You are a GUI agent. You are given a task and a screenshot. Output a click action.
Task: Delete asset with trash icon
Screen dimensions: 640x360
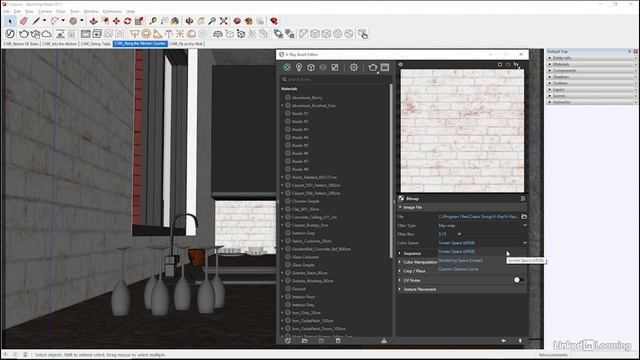pos(338,340)
